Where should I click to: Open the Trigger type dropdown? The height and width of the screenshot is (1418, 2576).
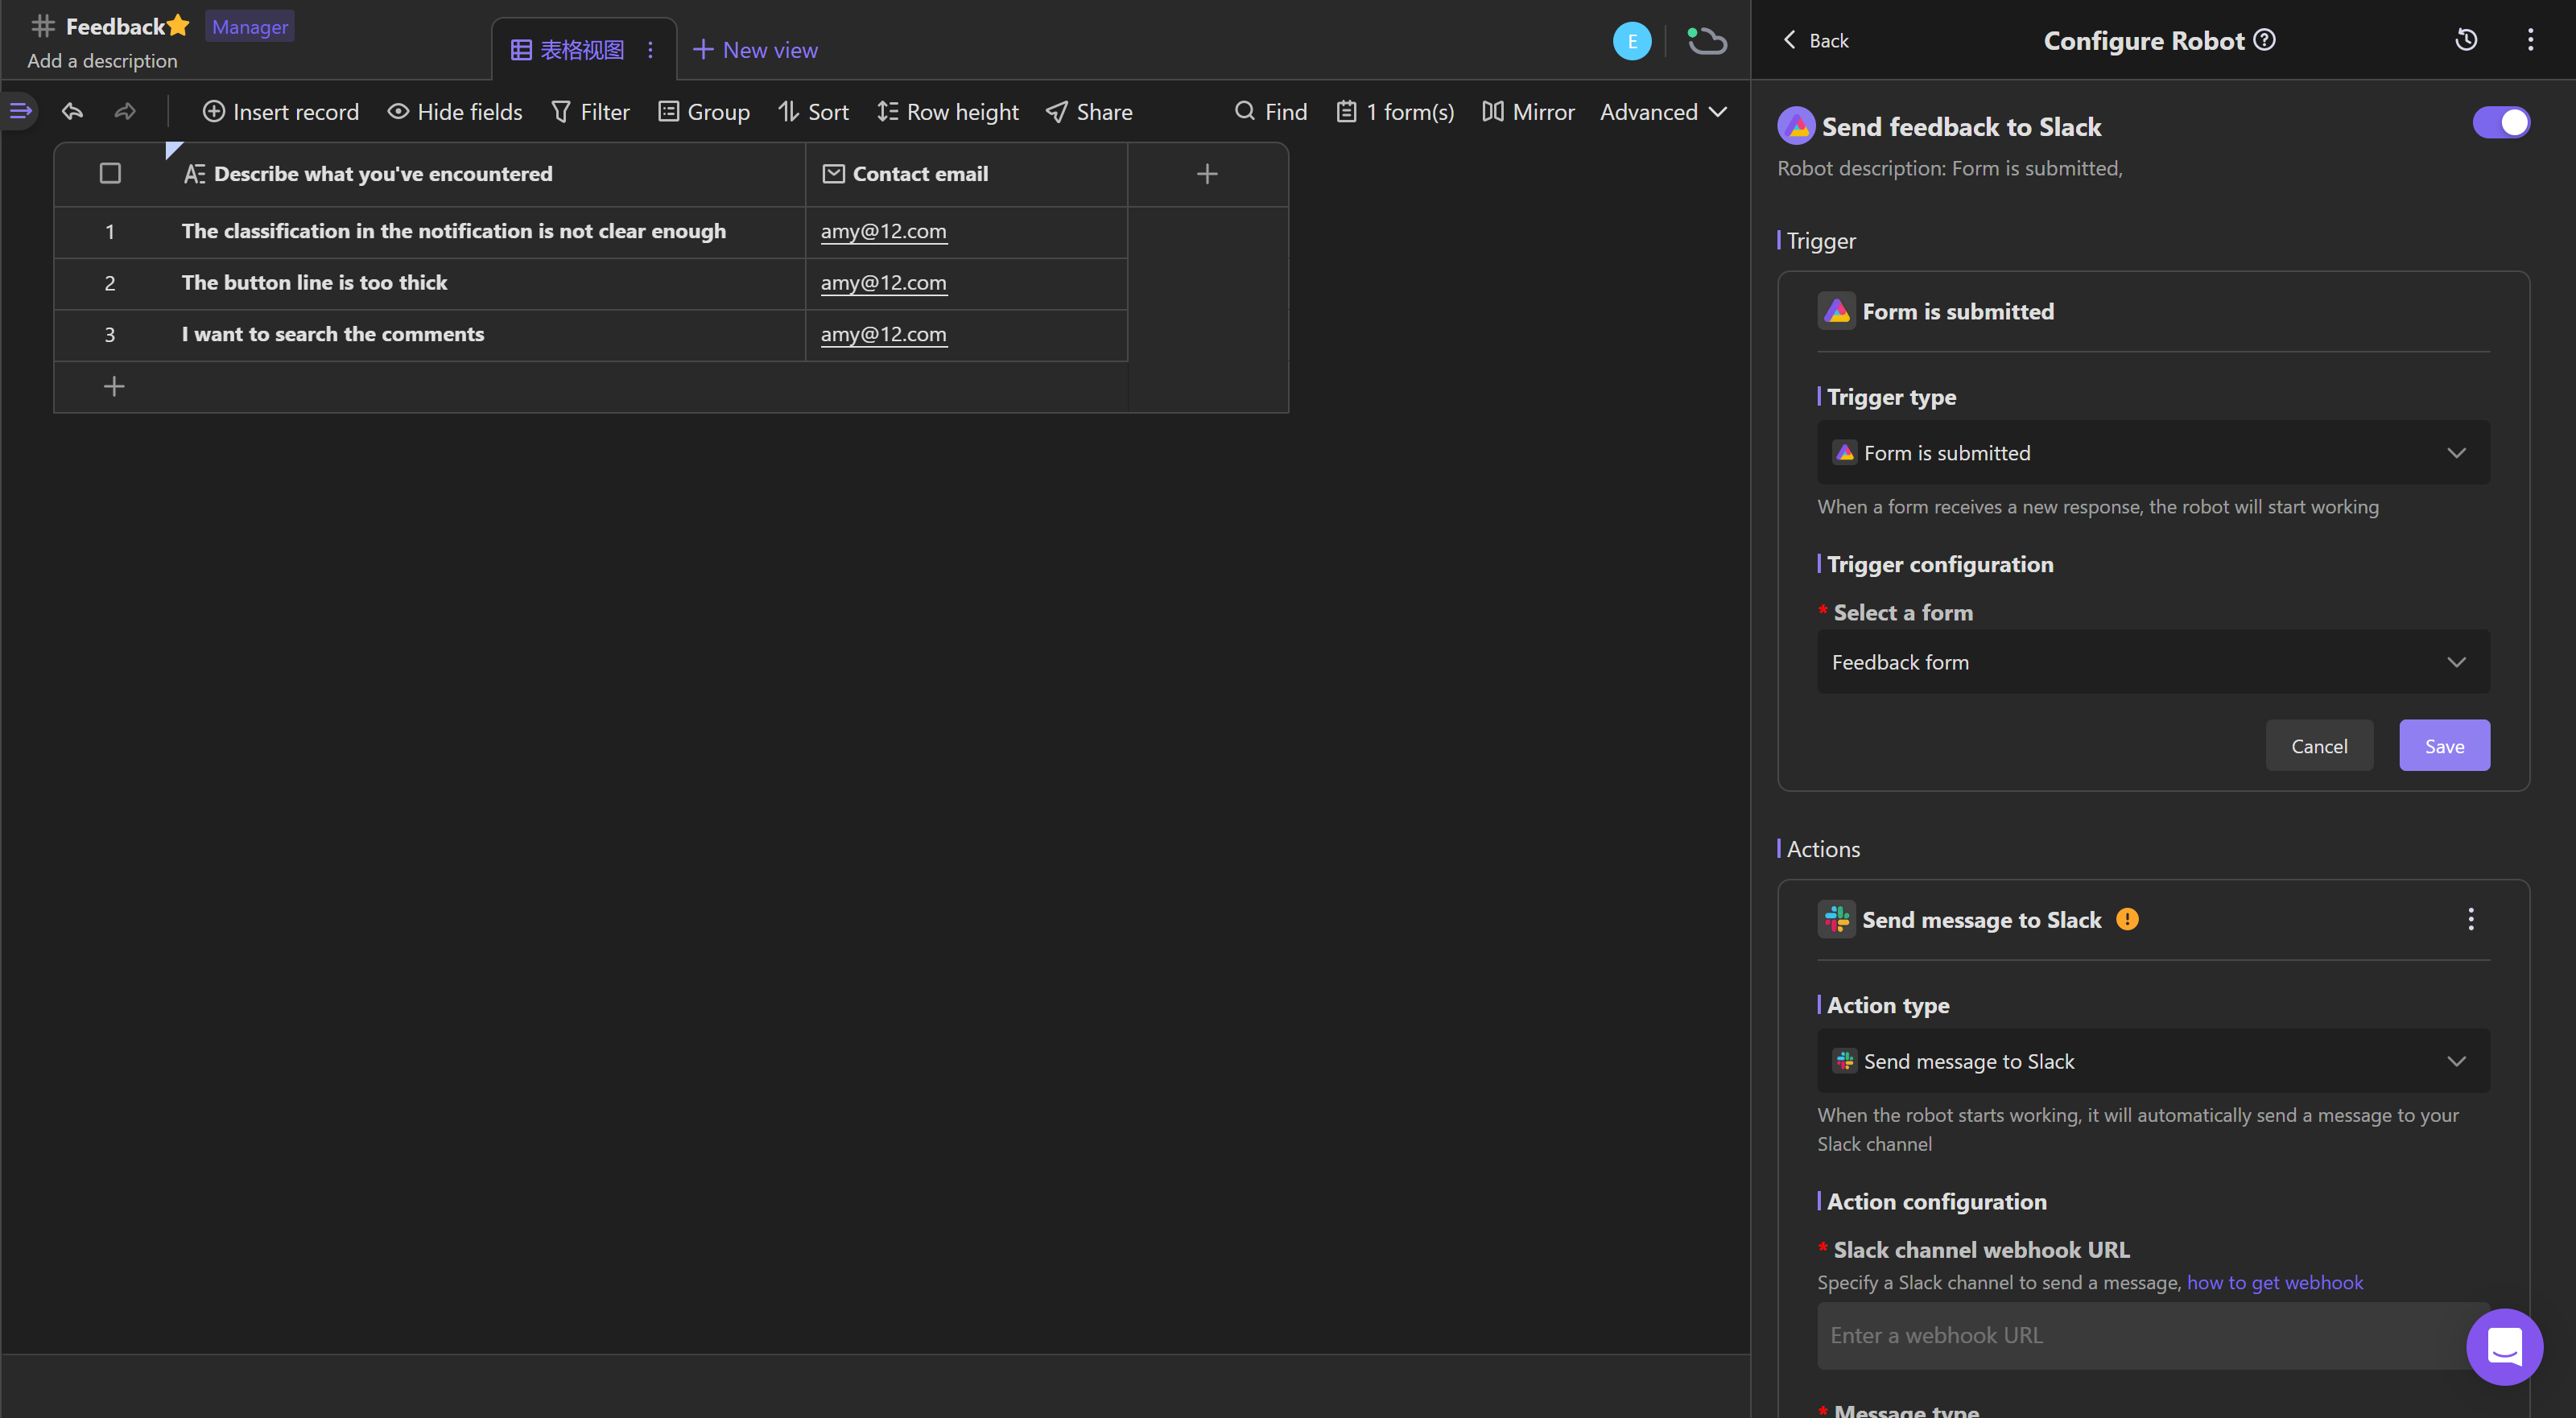point(2153,453)
